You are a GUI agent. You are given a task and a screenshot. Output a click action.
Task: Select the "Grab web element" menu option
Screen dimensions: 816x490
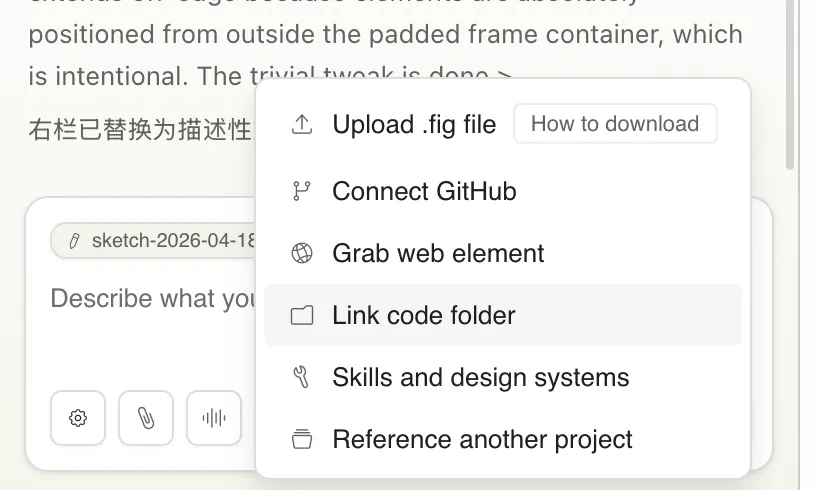click(x=438, y=253)
